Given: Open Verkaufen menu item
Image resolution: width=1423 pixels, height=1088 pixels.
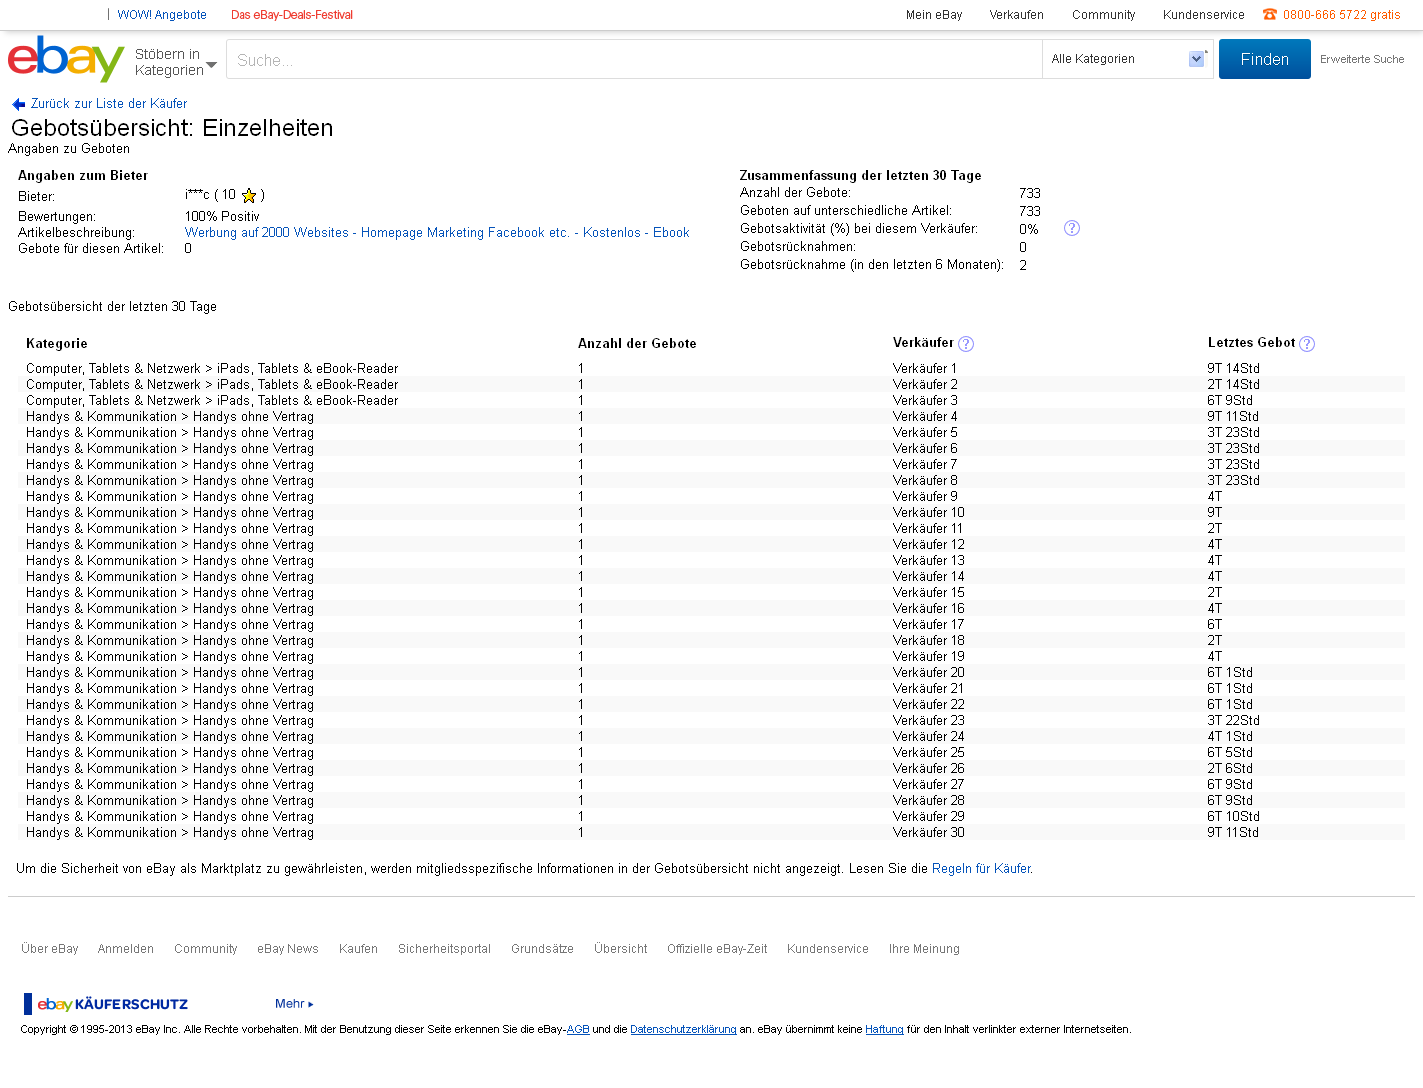Looking at the screenshot, I should (1016, 15).
